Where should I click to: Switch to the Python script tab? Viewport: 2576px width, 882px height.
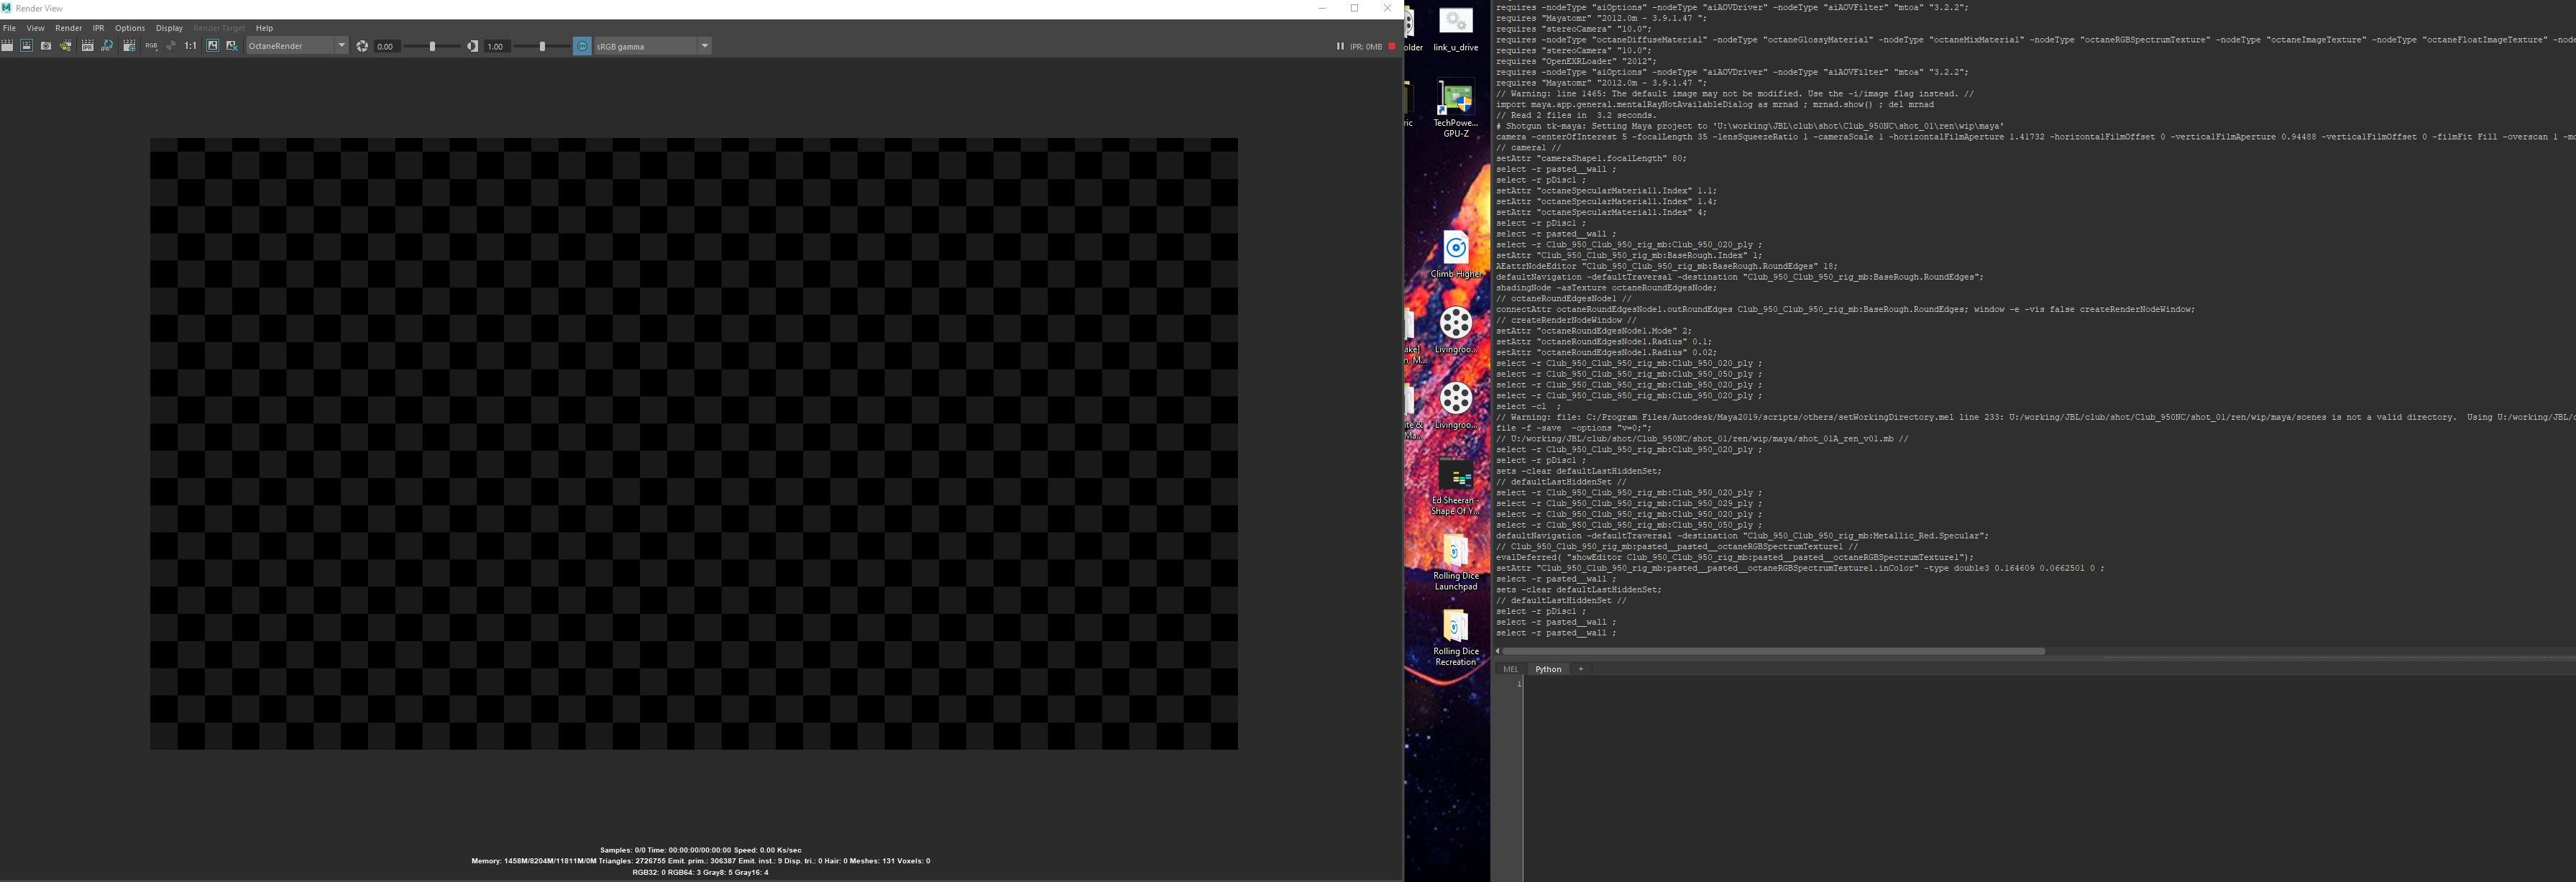click(x=1547, y=669)
